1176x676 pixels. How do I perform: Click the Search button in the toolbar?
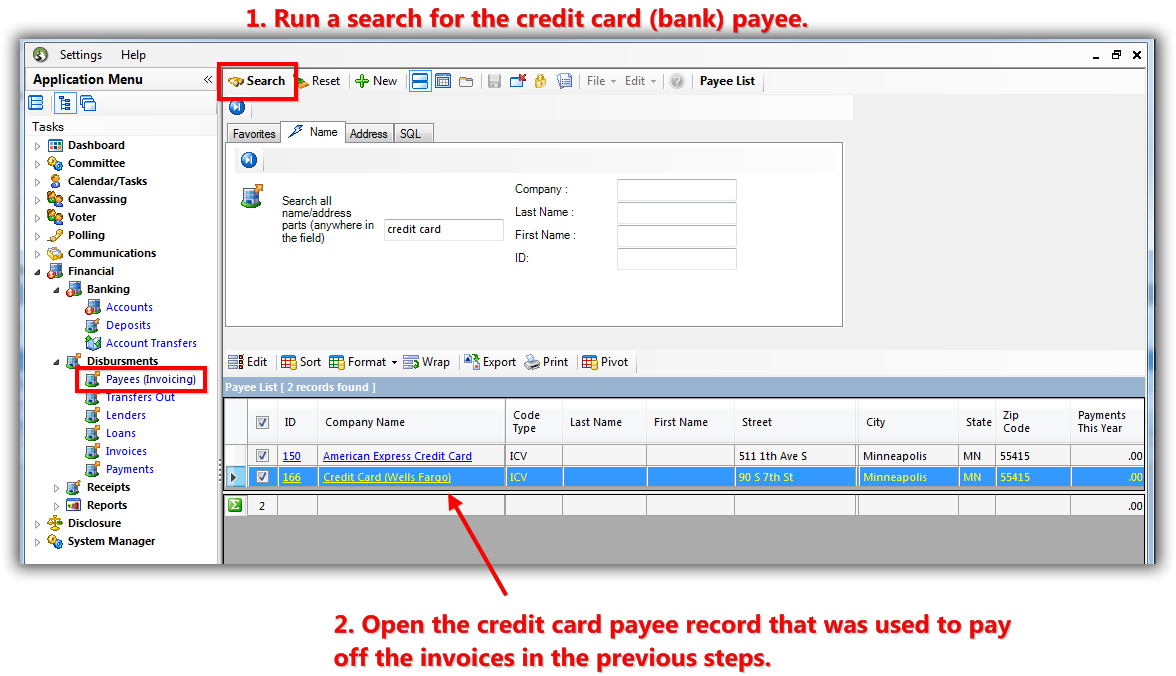[256, 81]
